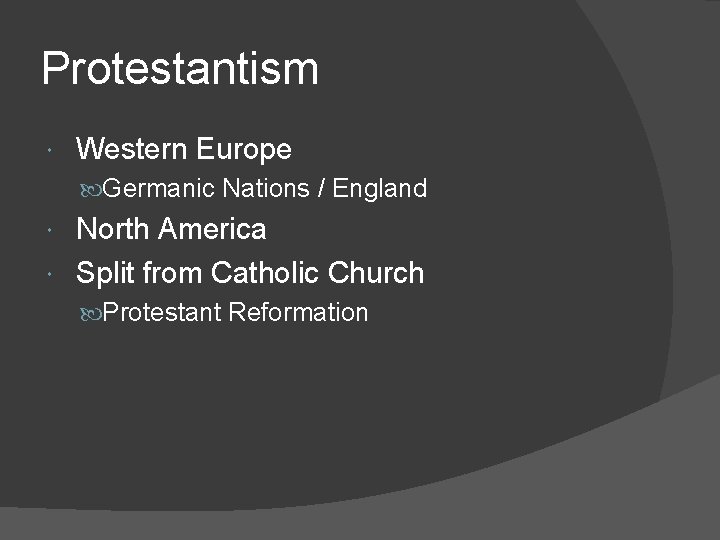Image resolution: width=720 pixels, height=540 pixels.
Task: Click the word Protestant in sub-bullet
Action: pos(161,313)
